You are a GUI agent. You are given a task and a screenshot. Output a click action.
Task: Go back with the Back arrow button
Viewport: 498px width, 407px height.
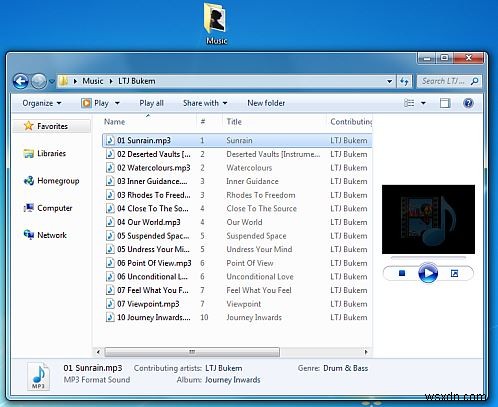click(21, 81)
